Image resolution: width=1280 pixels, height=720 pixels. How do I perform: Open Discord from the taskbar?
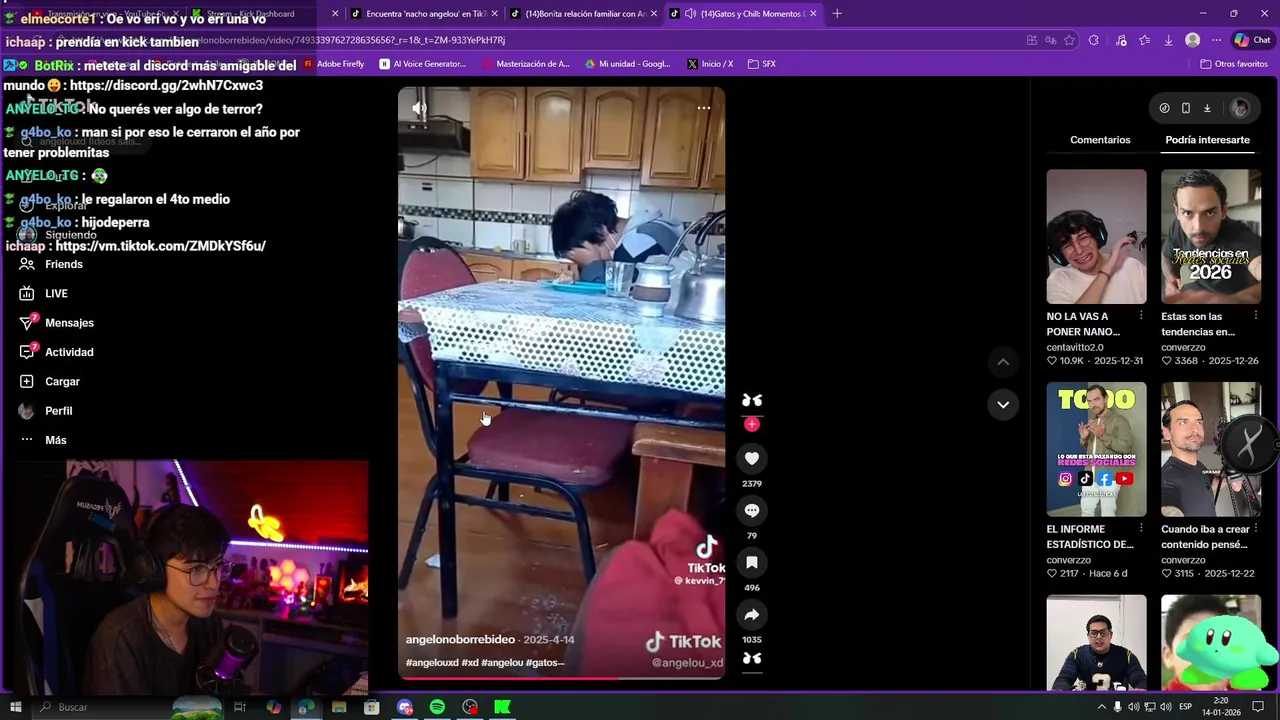404,707
